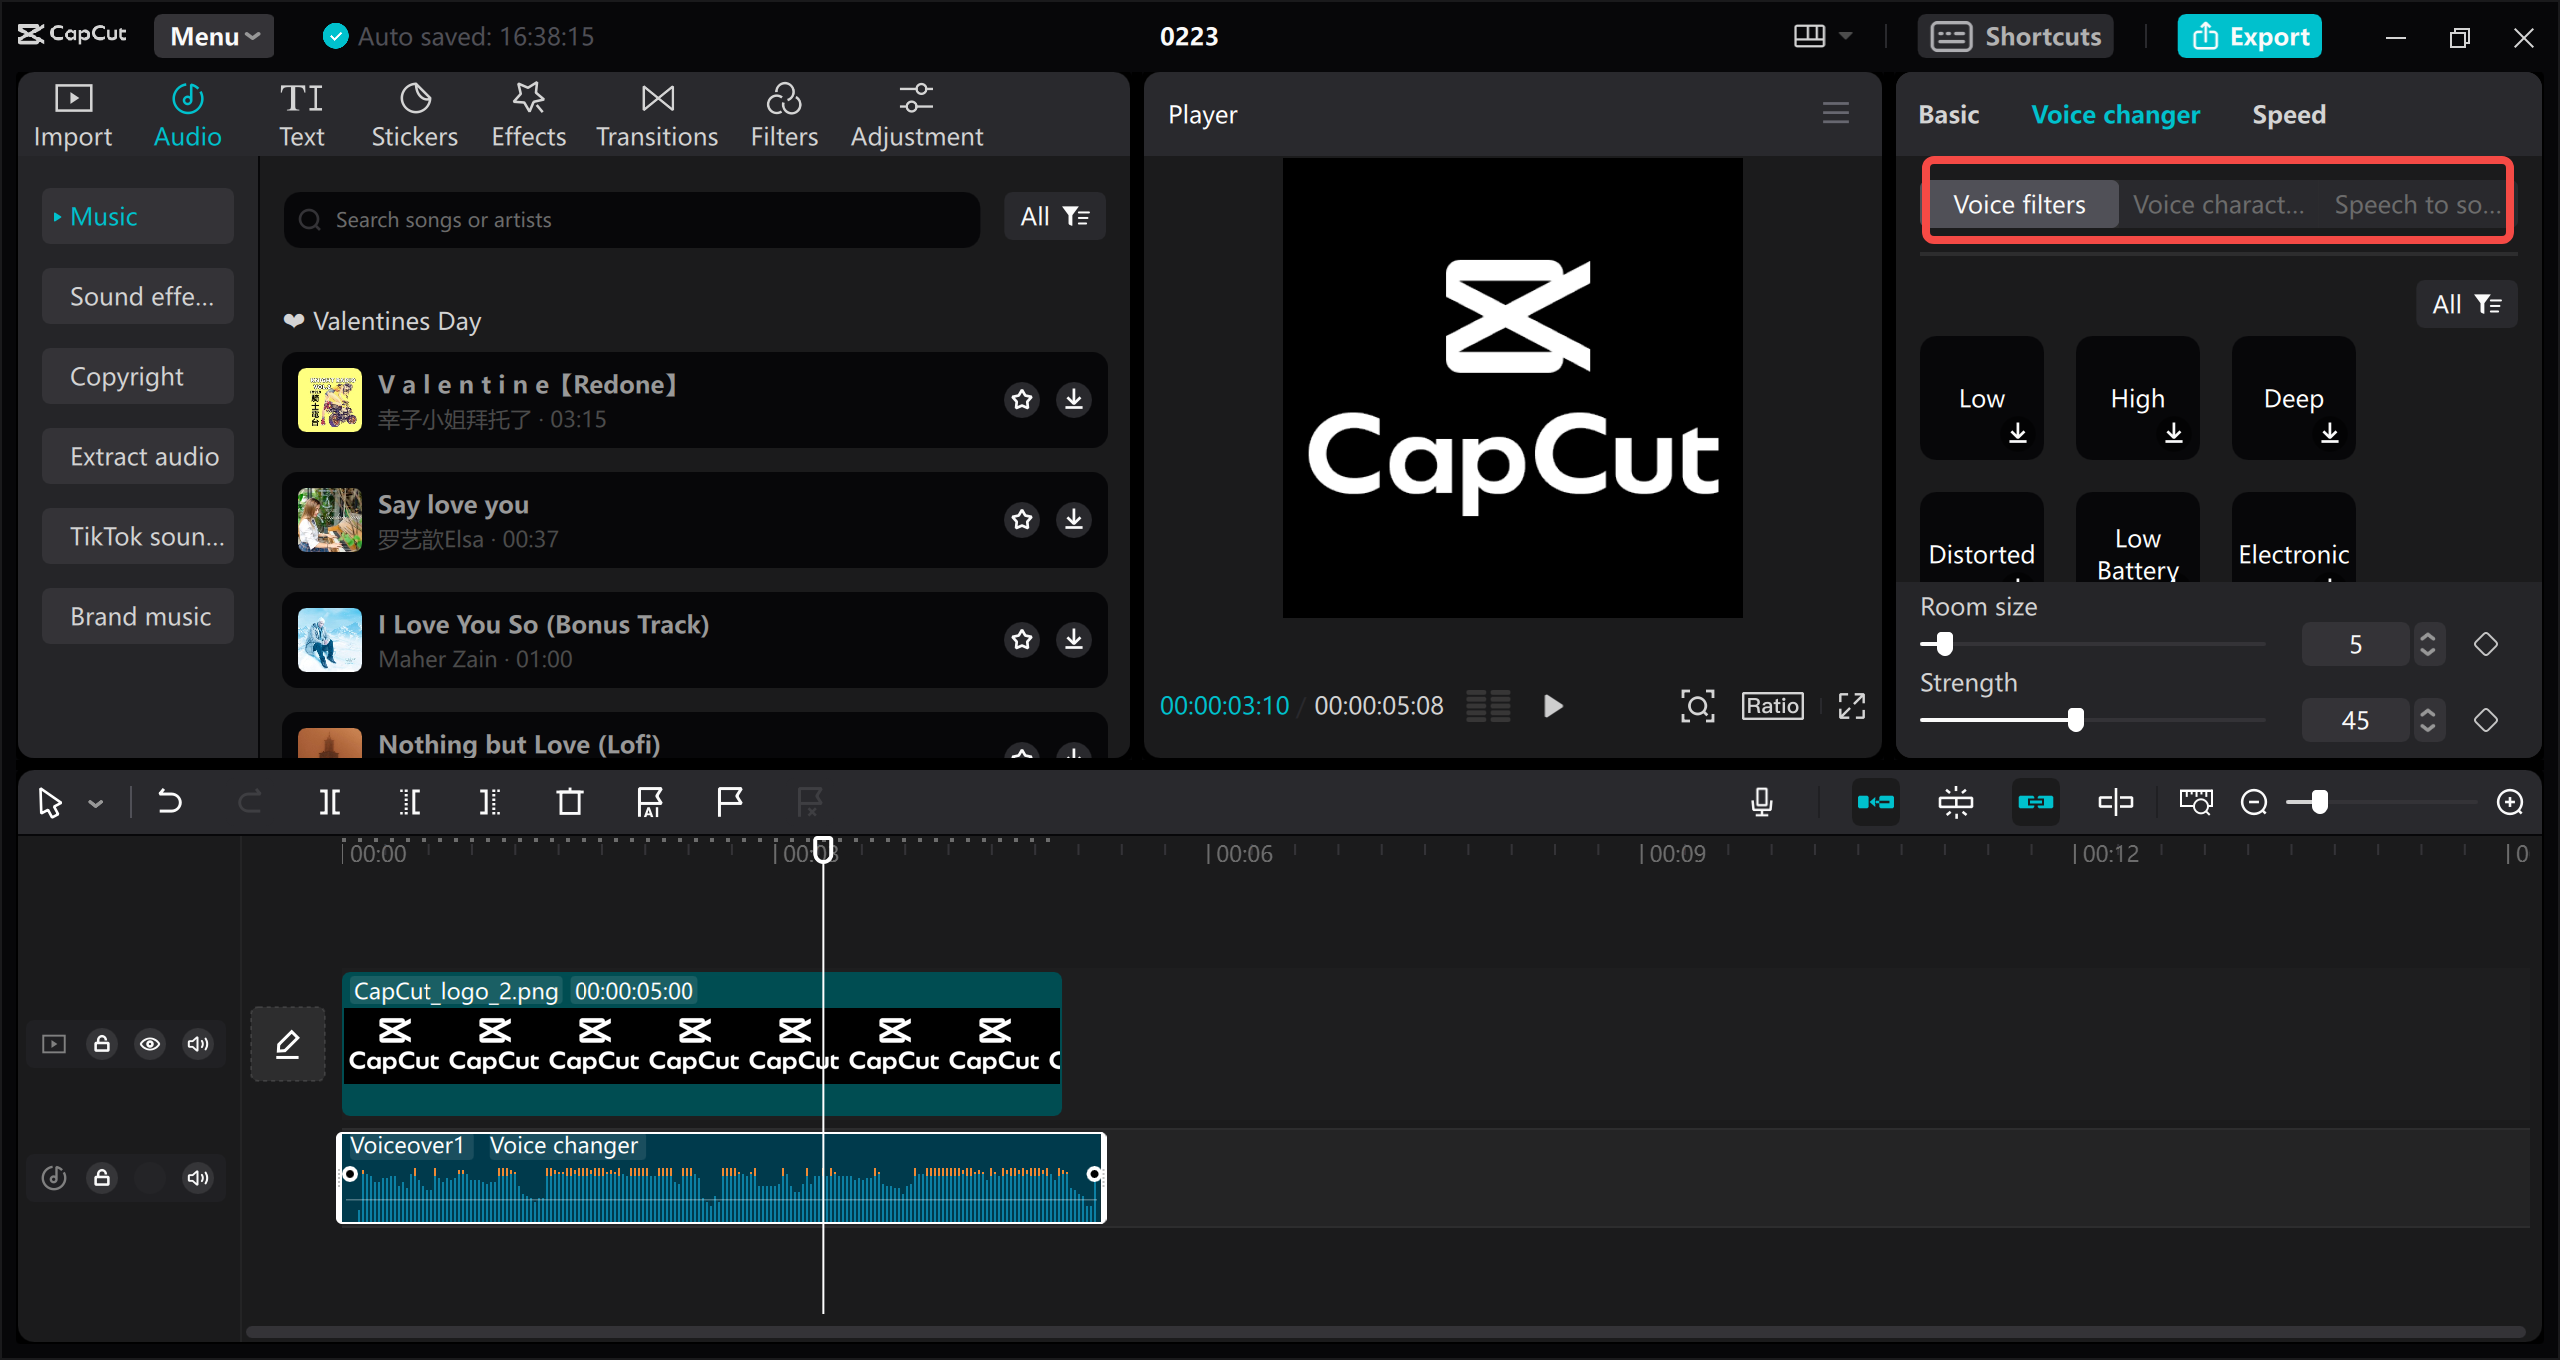Expand the selection tool chevron

pyautogui.click(x=95, y=802)
